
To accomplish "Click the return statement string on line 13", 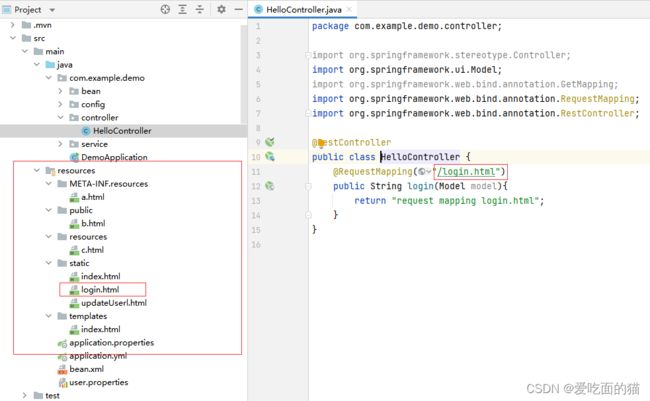I will coord(465,201).
